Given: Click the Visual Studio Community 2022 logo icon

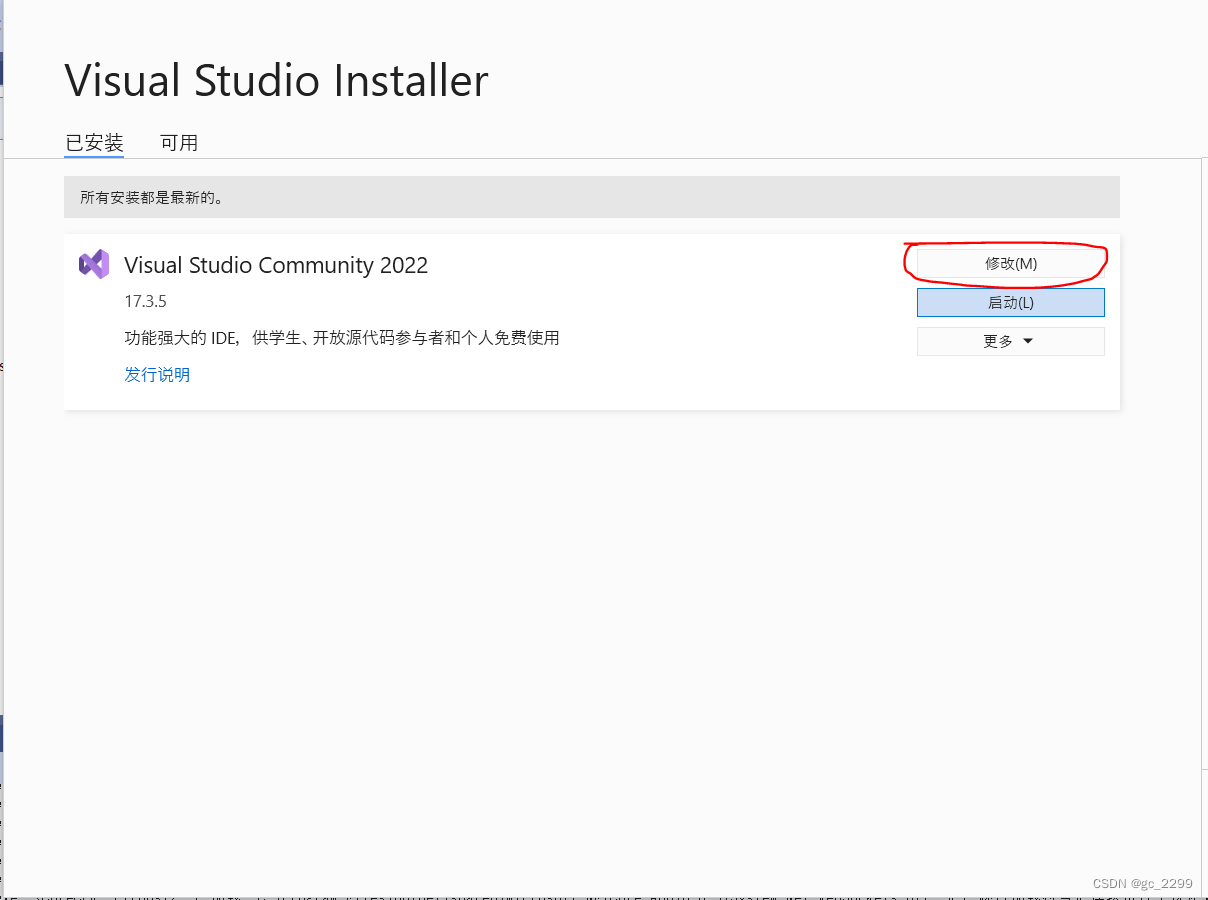Looking at the screenshot, I should click(94, 264).
